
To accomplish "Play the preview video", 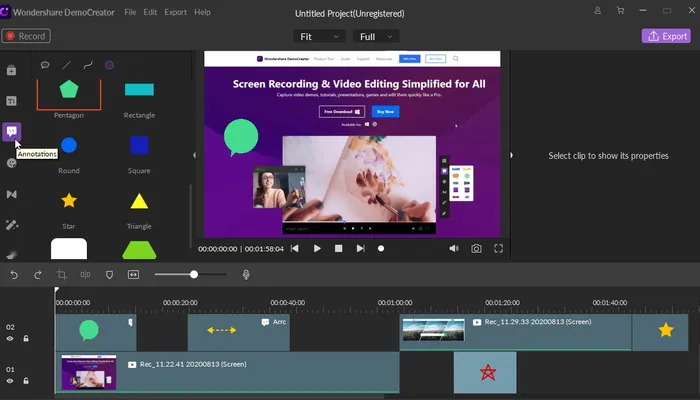I will click(317, 249).
